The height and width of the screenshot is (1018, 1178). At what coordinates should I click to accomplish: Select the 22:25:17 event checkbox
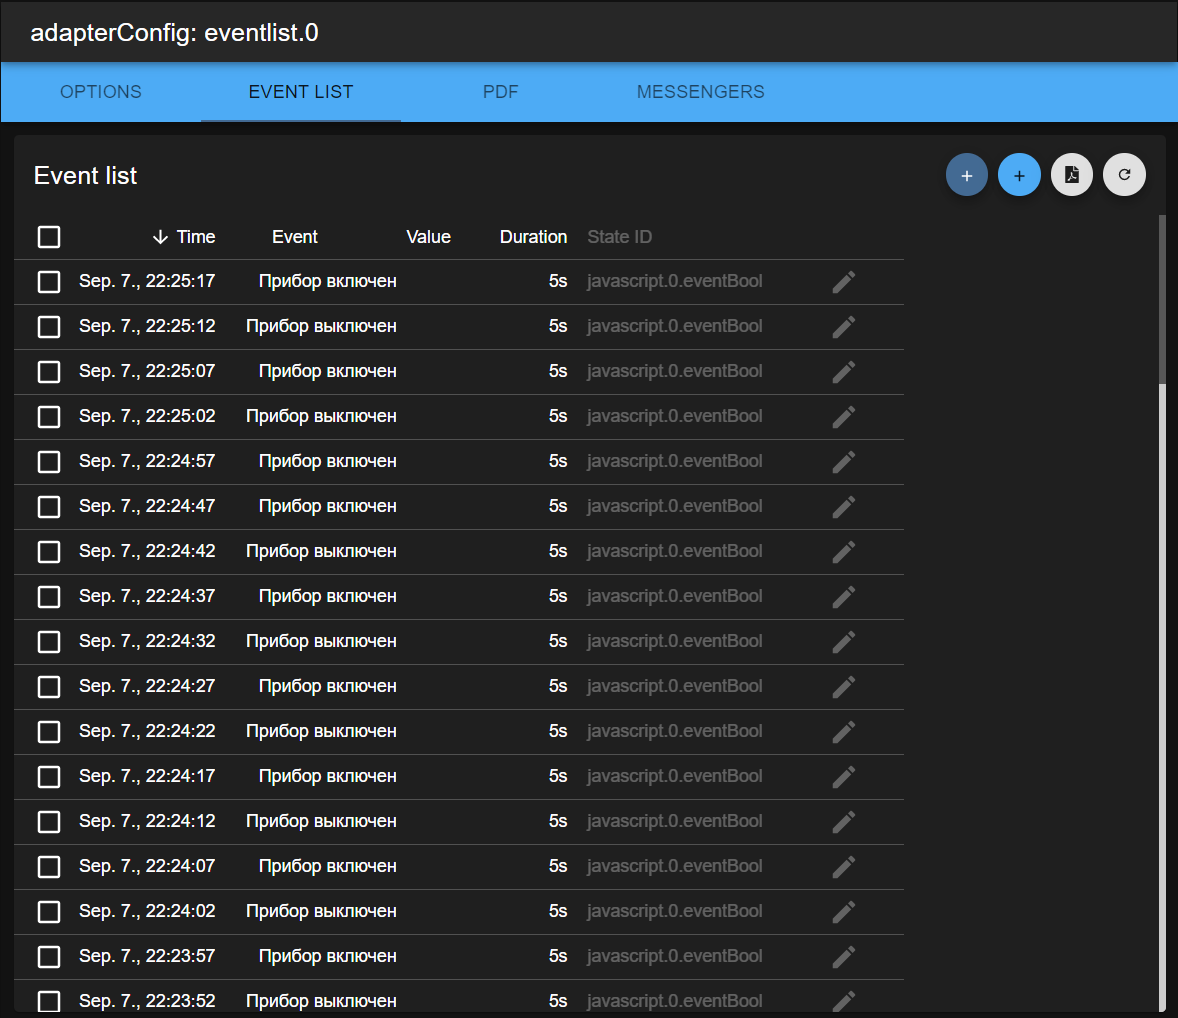(x=49, y=282)
